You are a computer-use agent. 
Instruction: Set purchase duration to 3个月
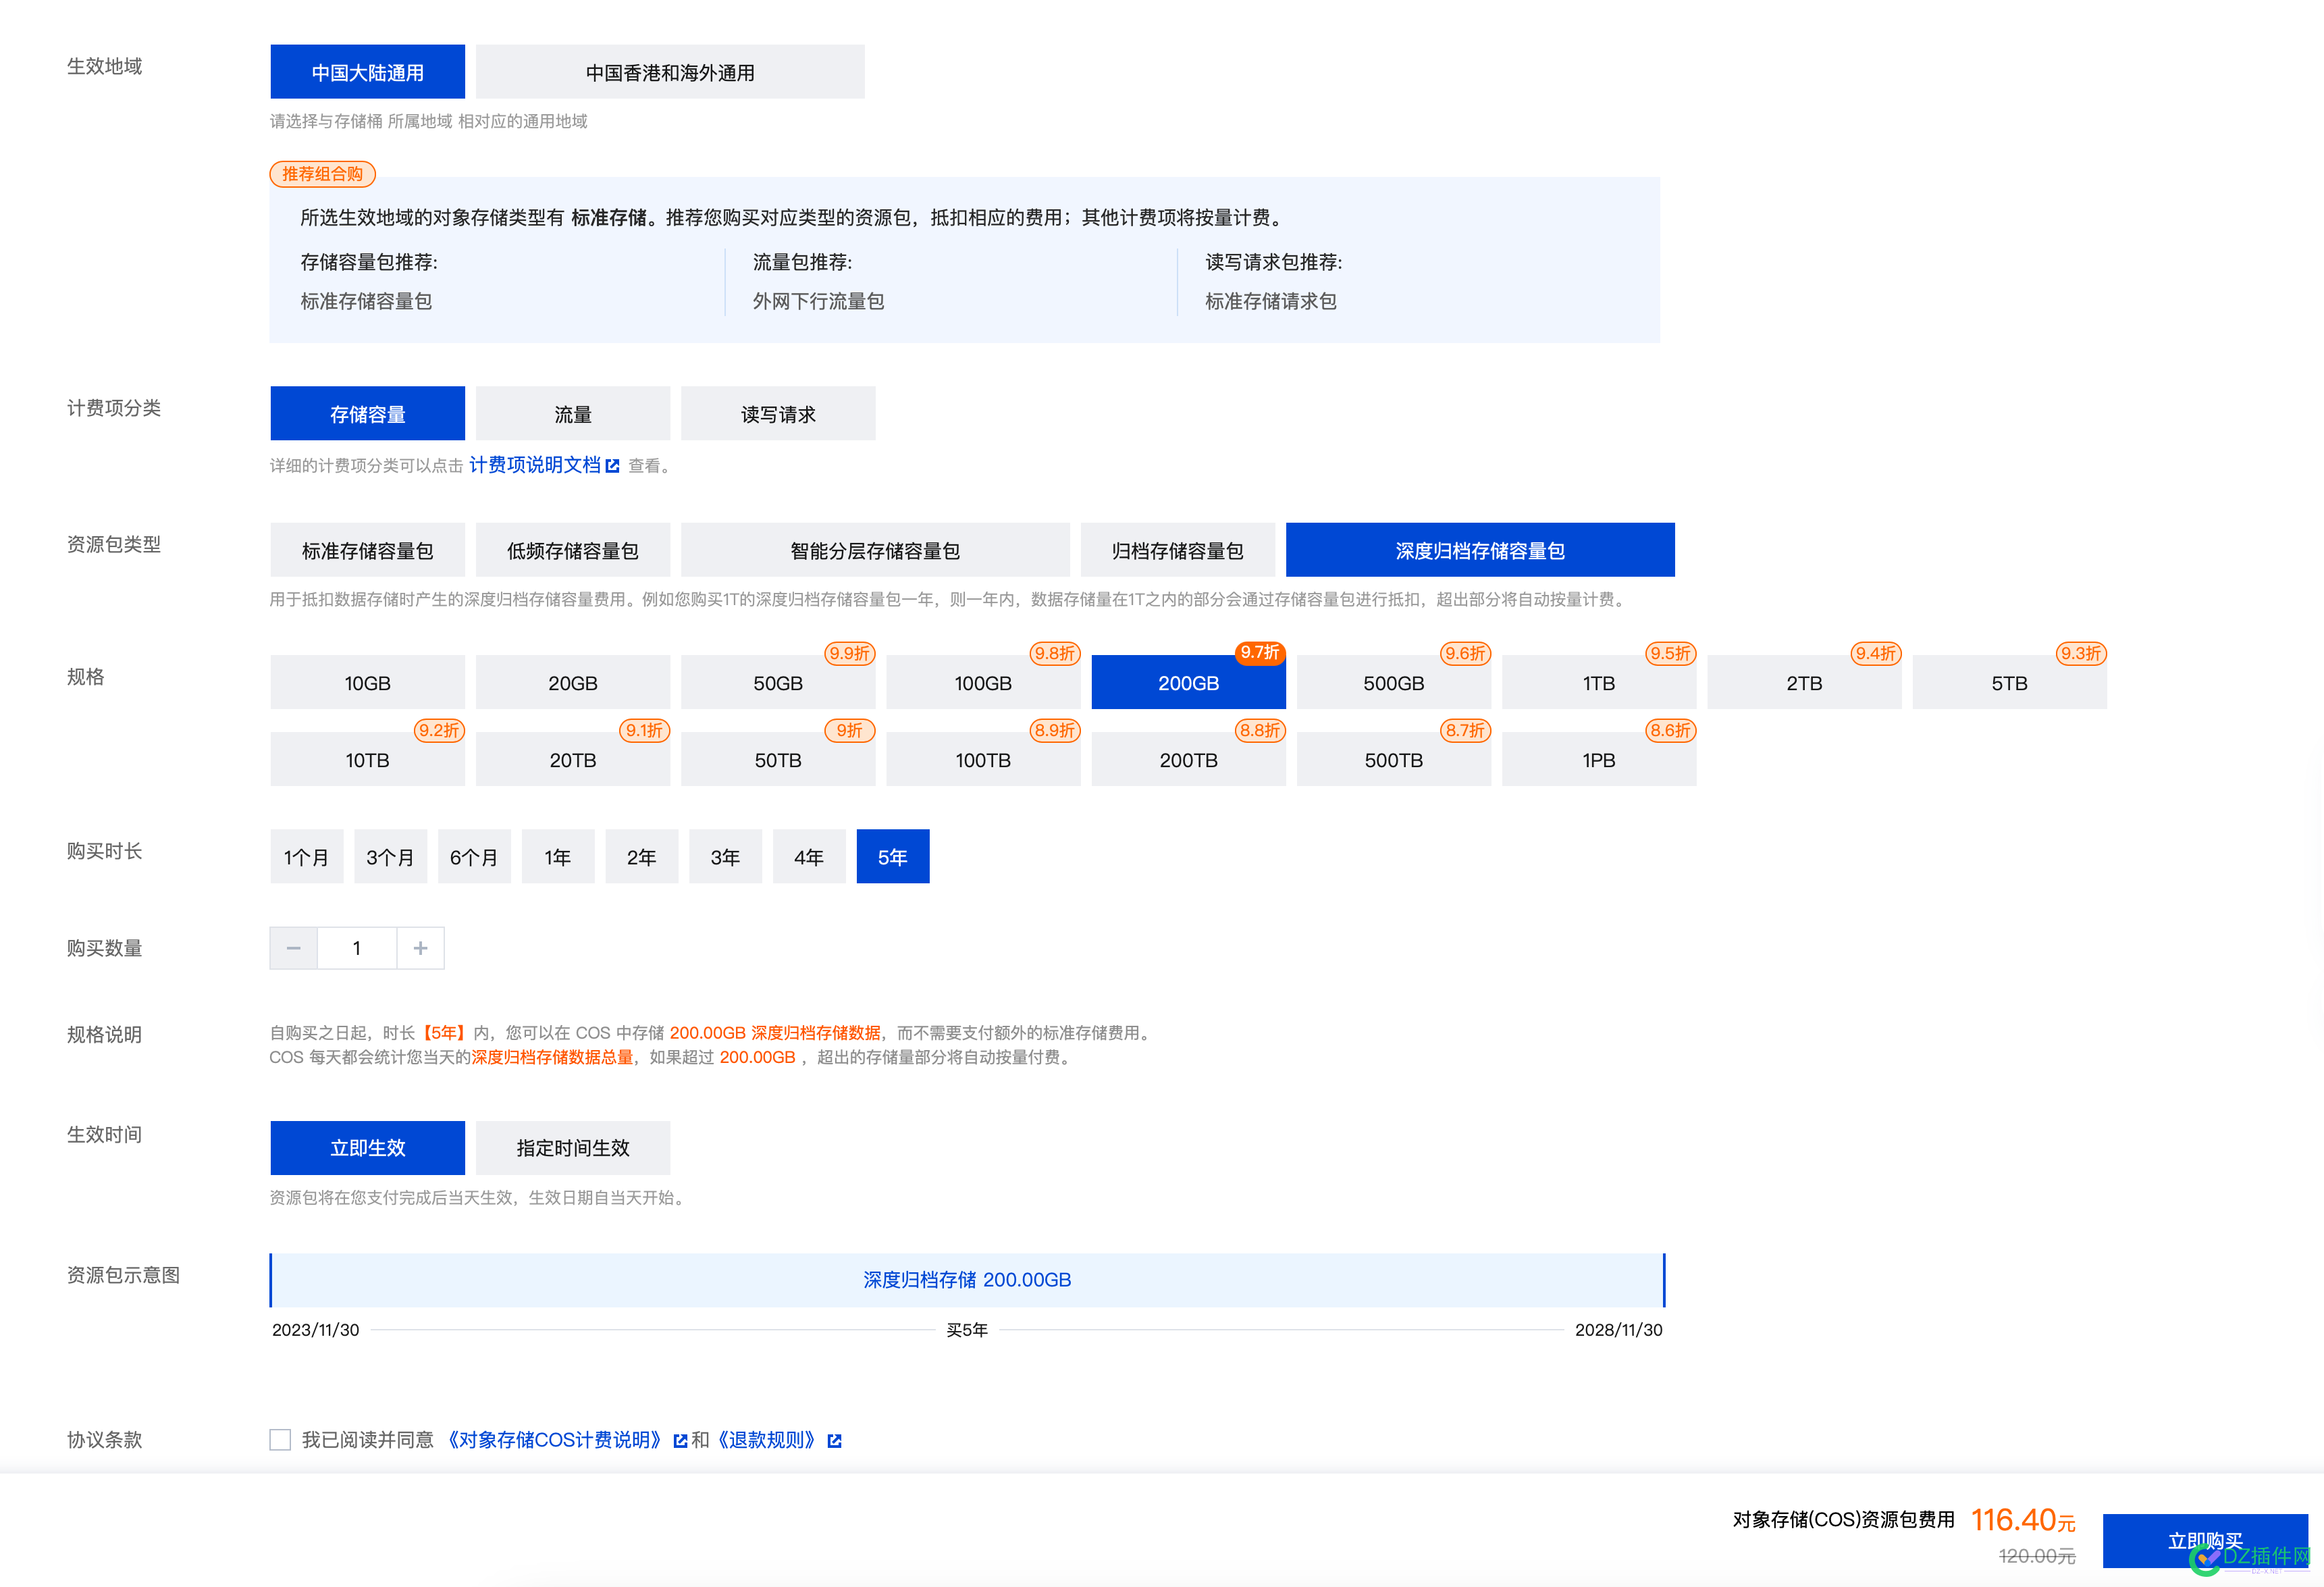[390, 857]
